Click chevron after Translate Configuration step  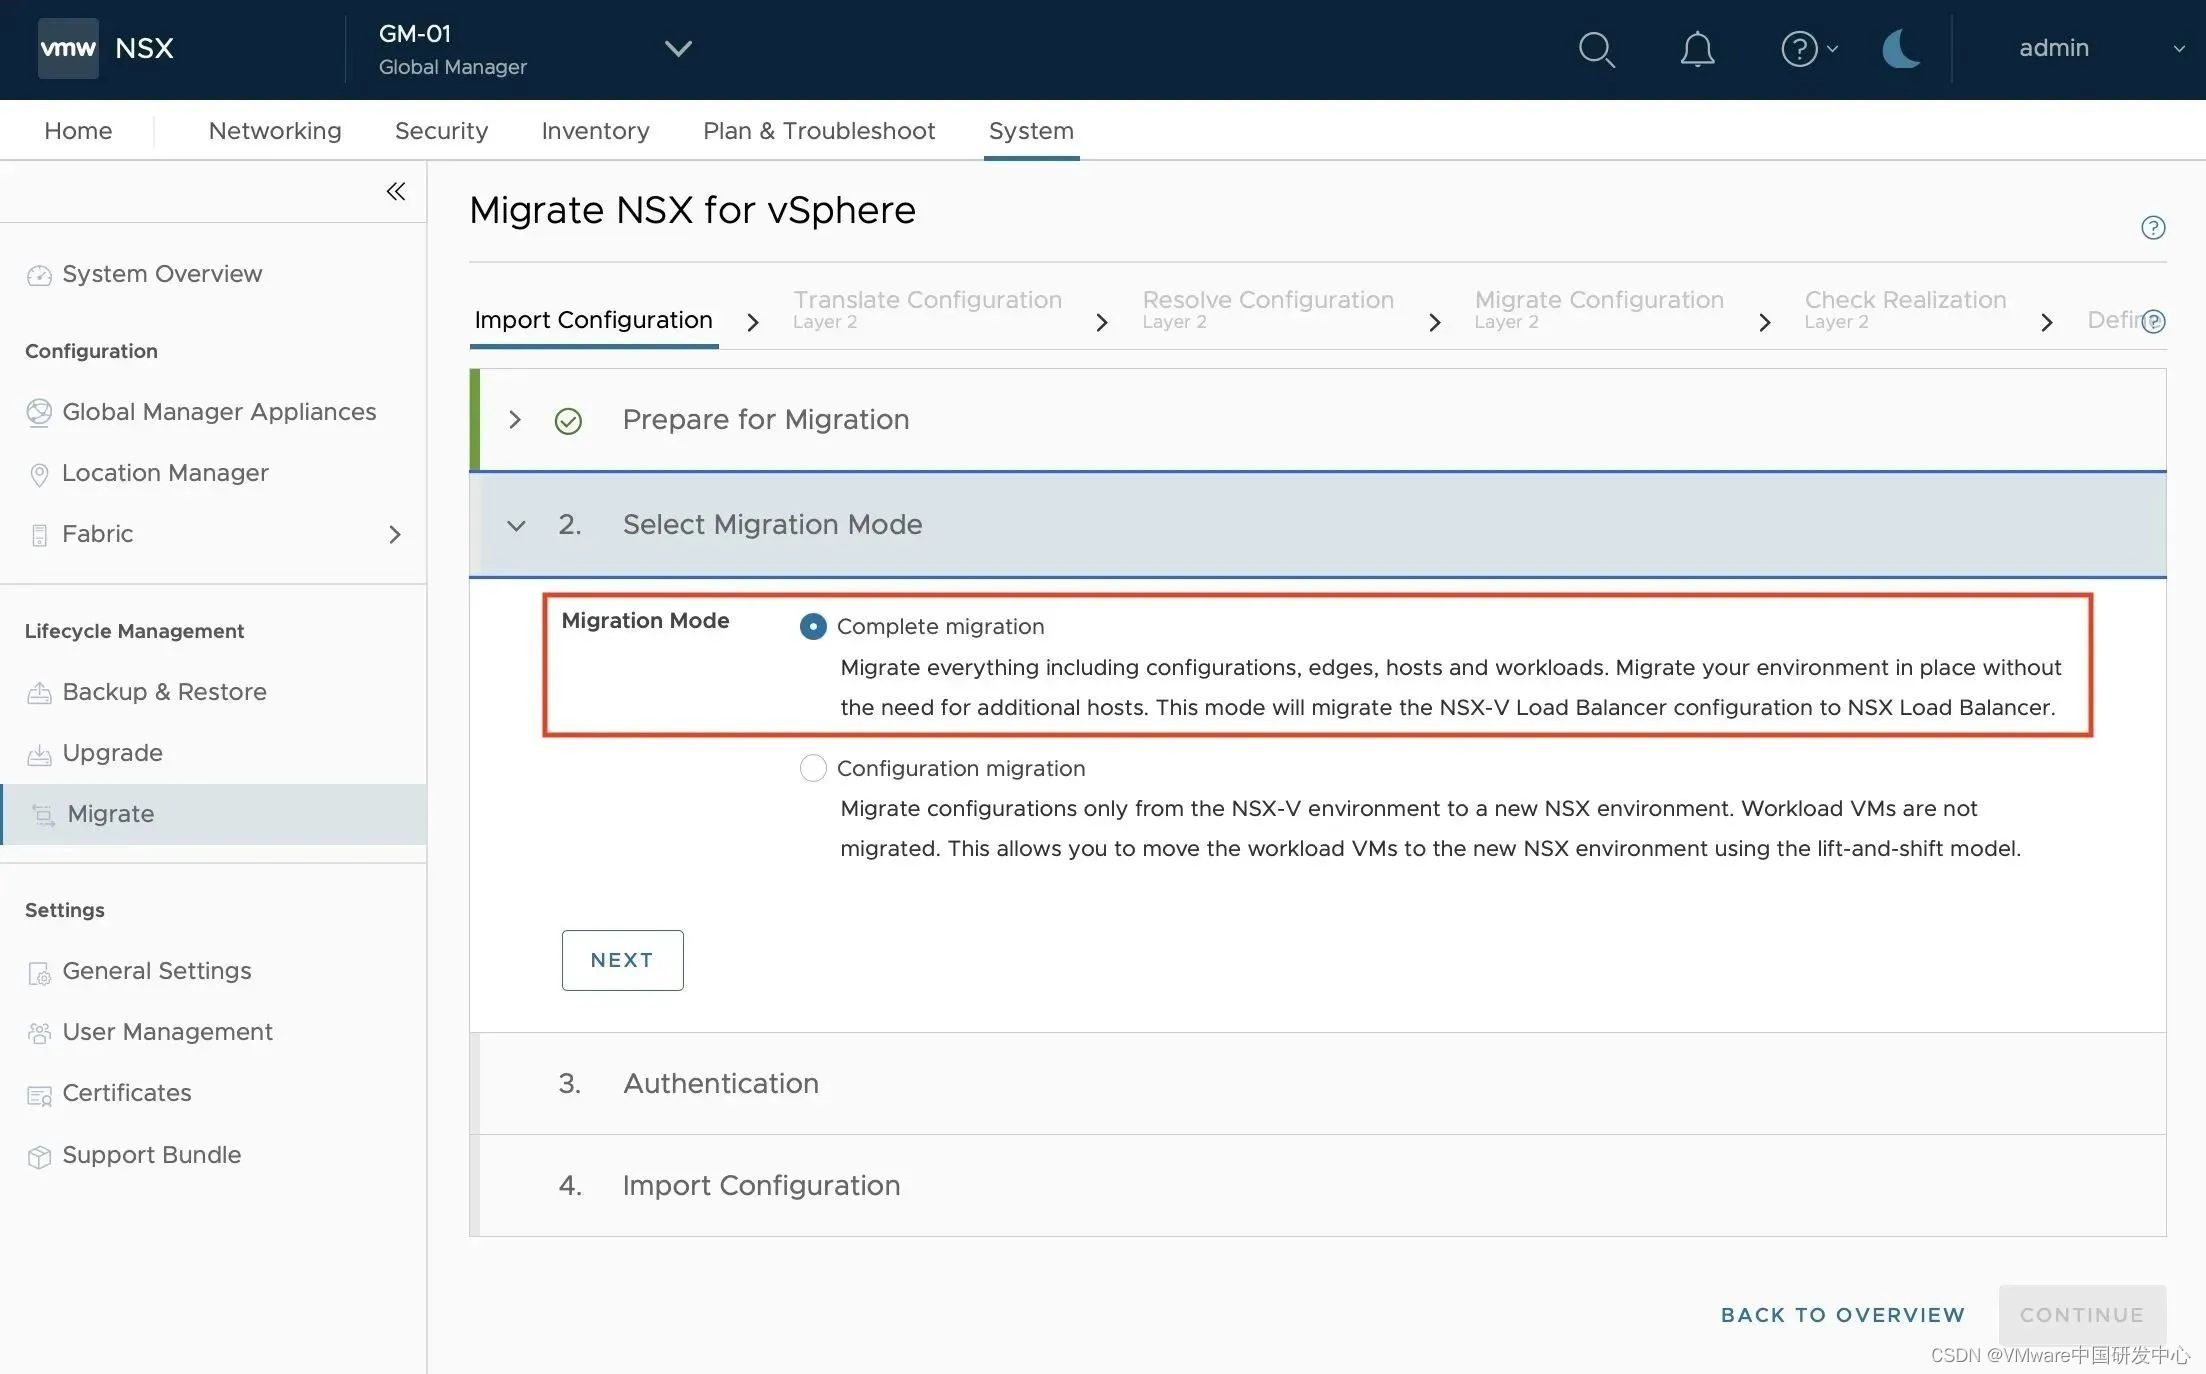1102,322
